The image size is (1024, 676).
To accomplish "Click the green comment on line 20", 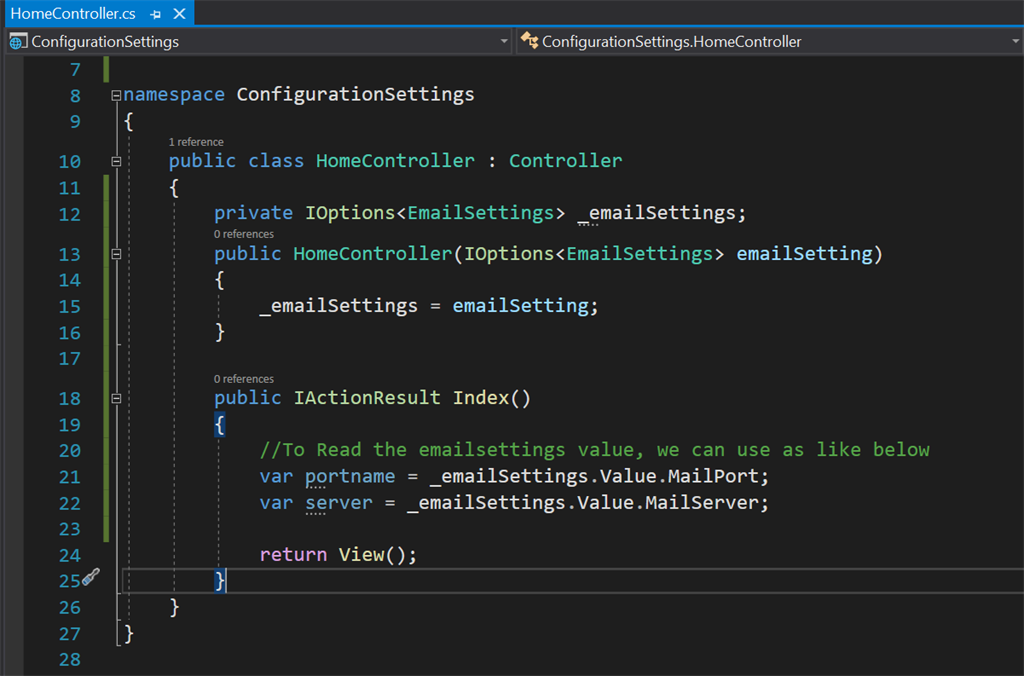I will 594,450.
